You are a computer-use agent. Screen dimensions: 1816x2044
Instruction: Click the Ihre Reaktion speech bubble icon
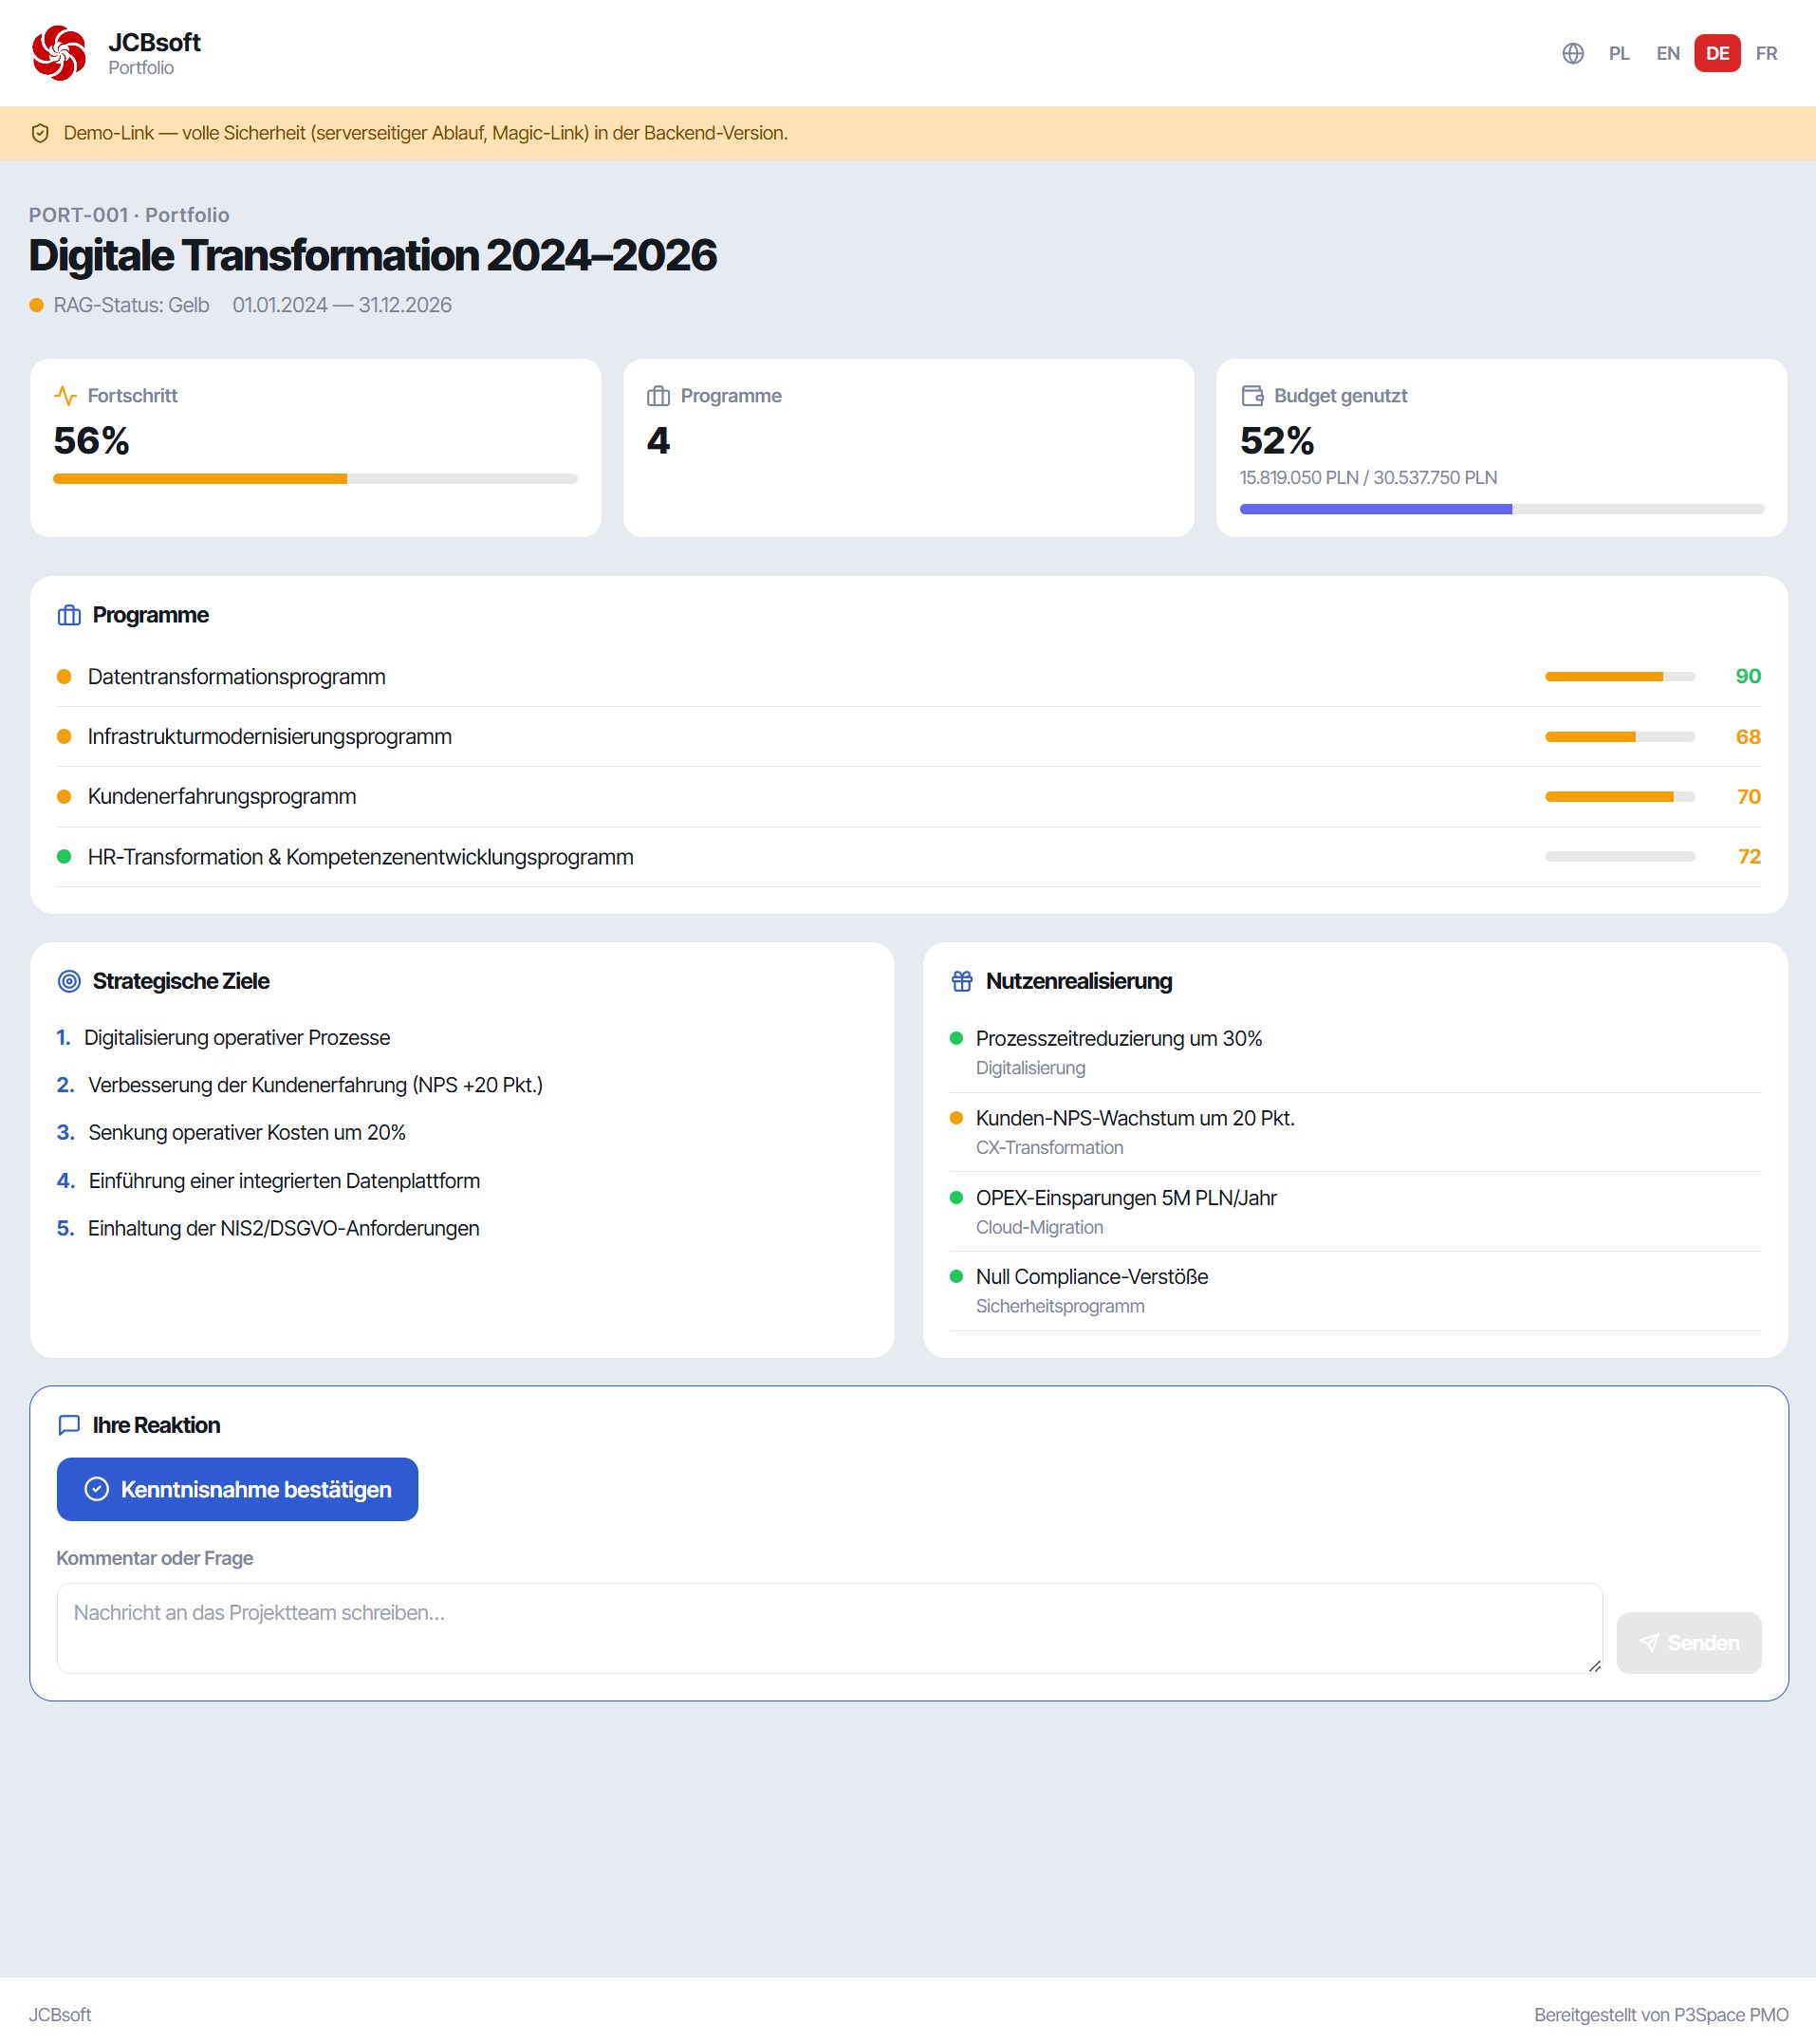[69, 1425]
